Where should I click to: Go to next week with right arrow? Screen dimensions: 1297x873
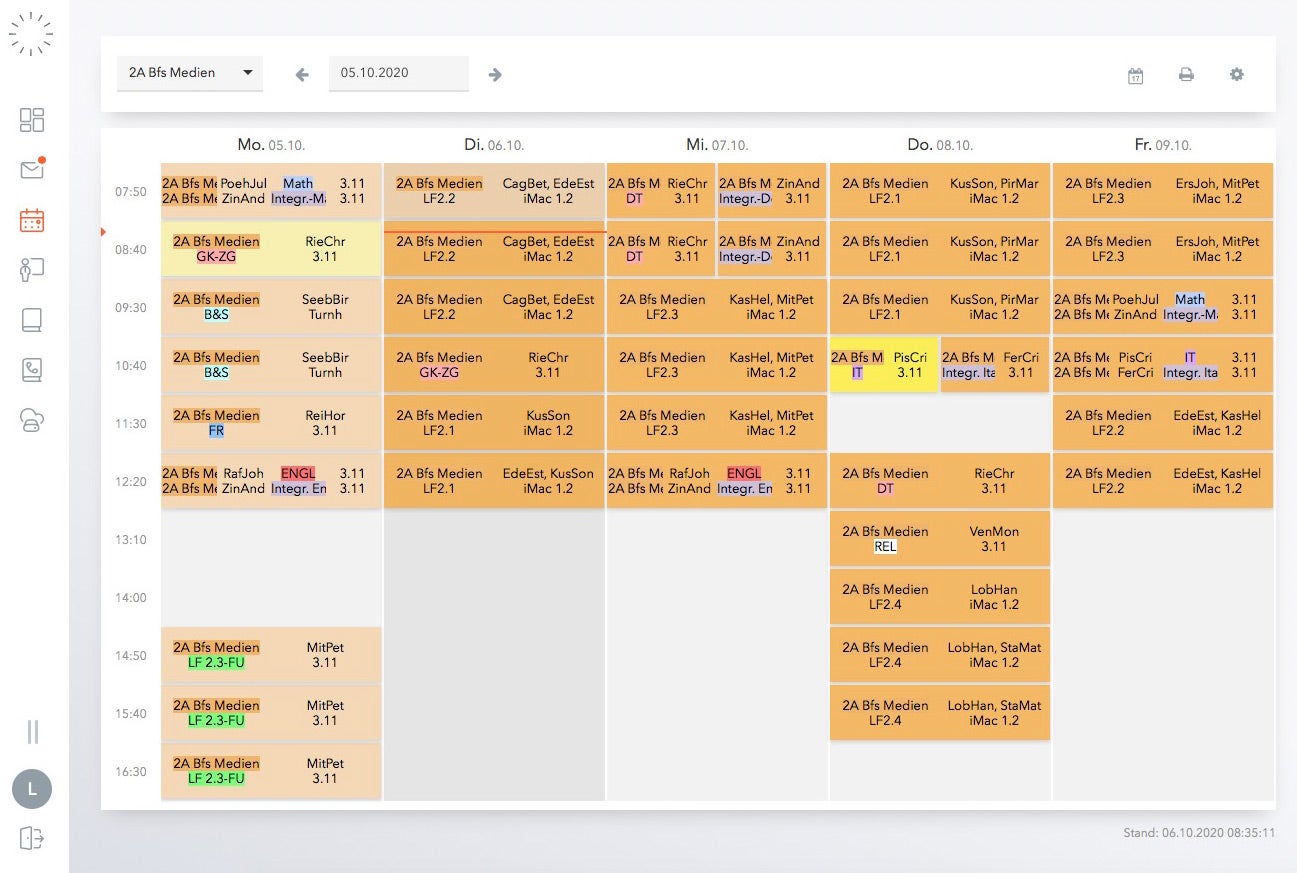495,75
